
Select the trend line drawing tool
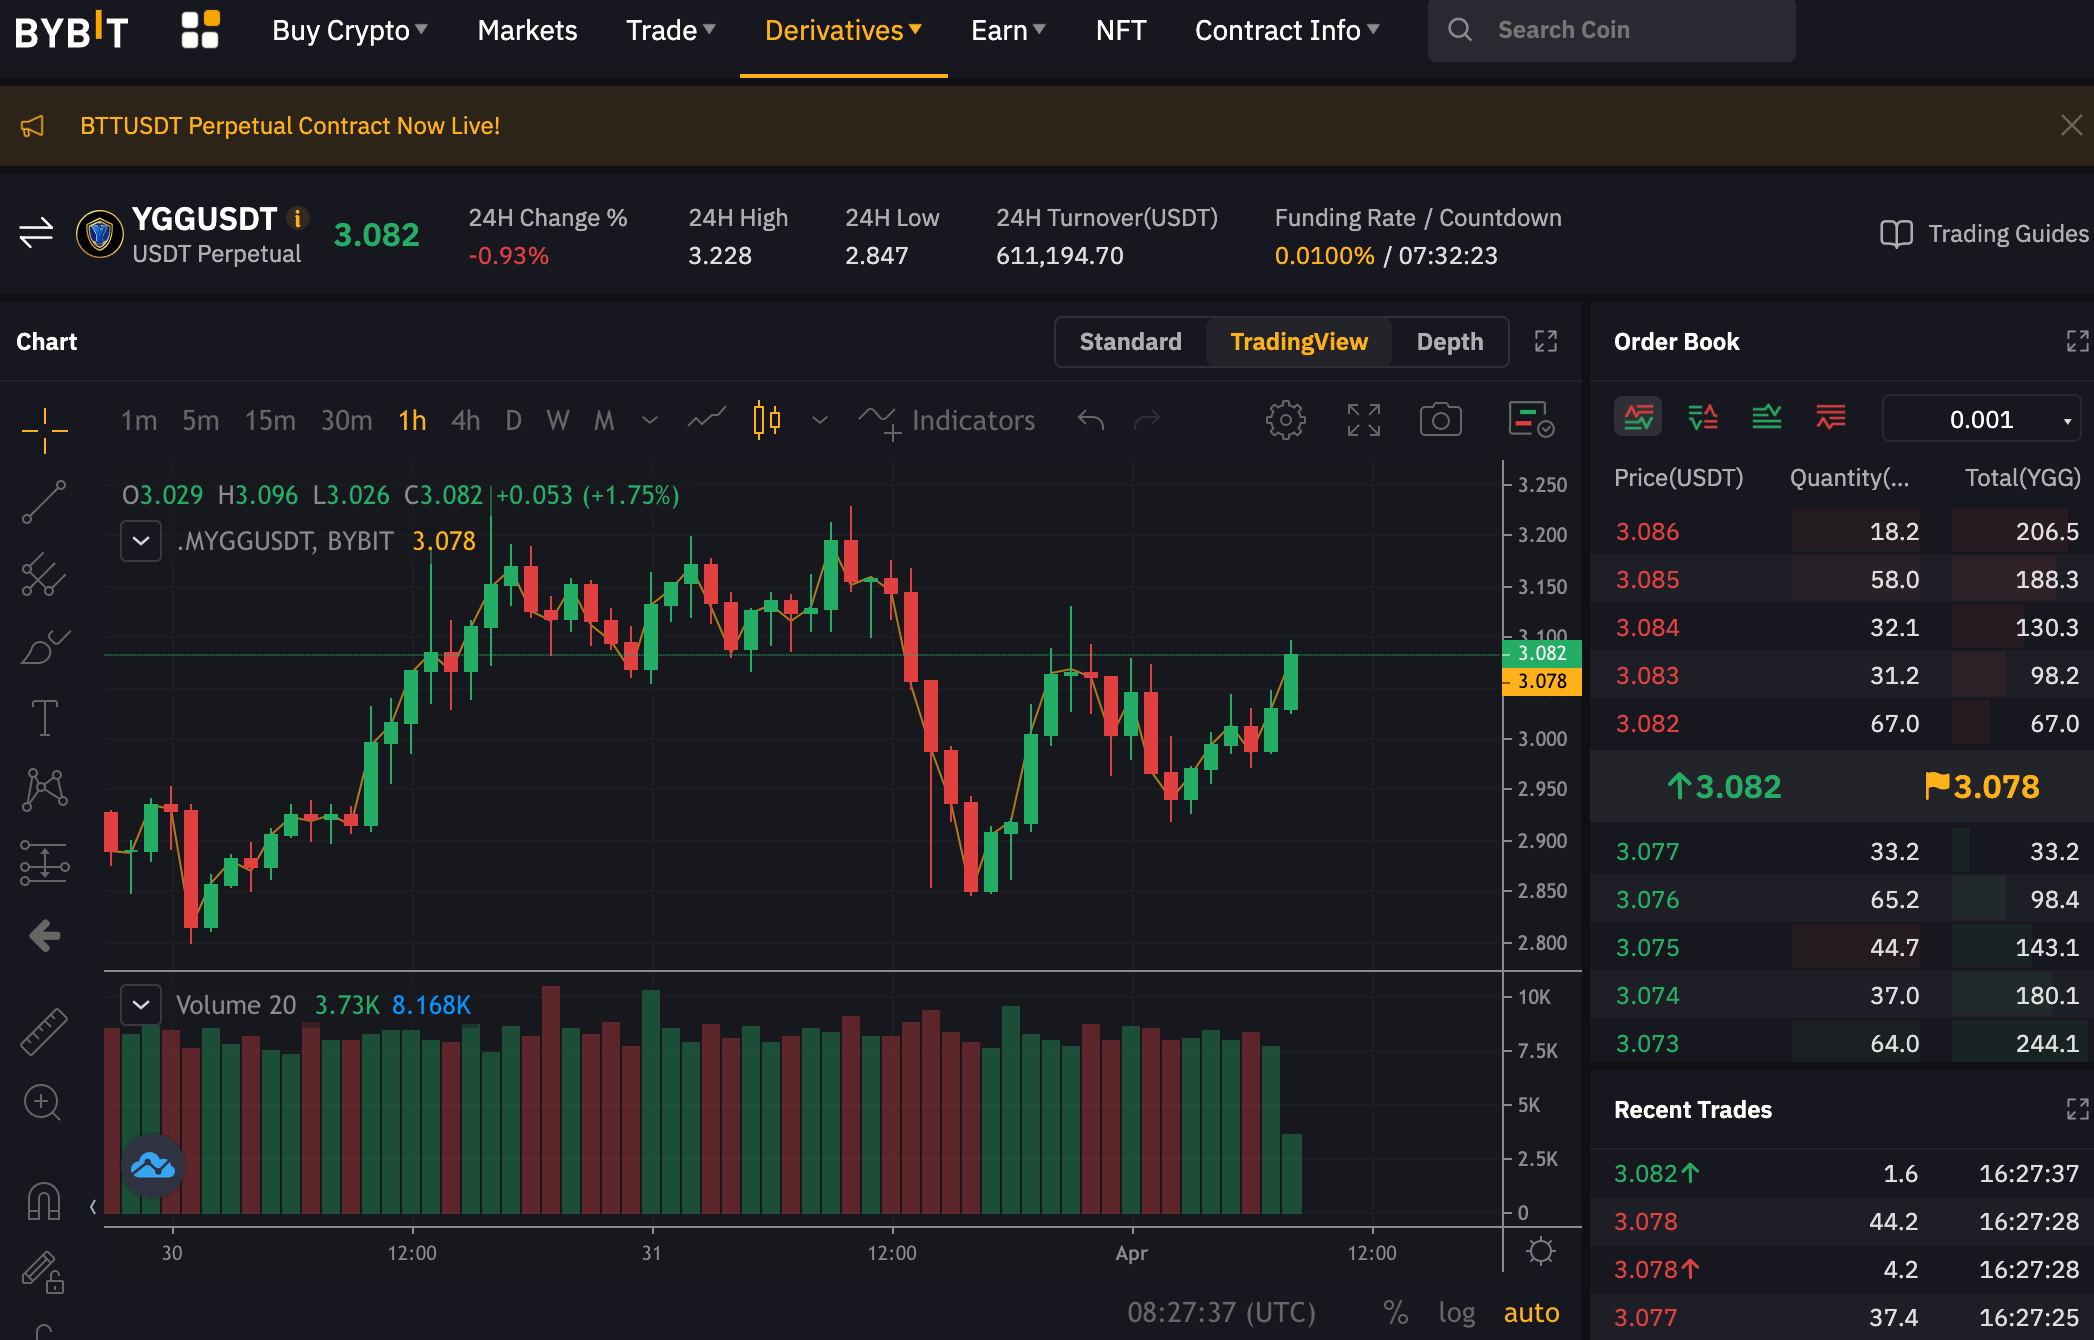coord(44,502)
